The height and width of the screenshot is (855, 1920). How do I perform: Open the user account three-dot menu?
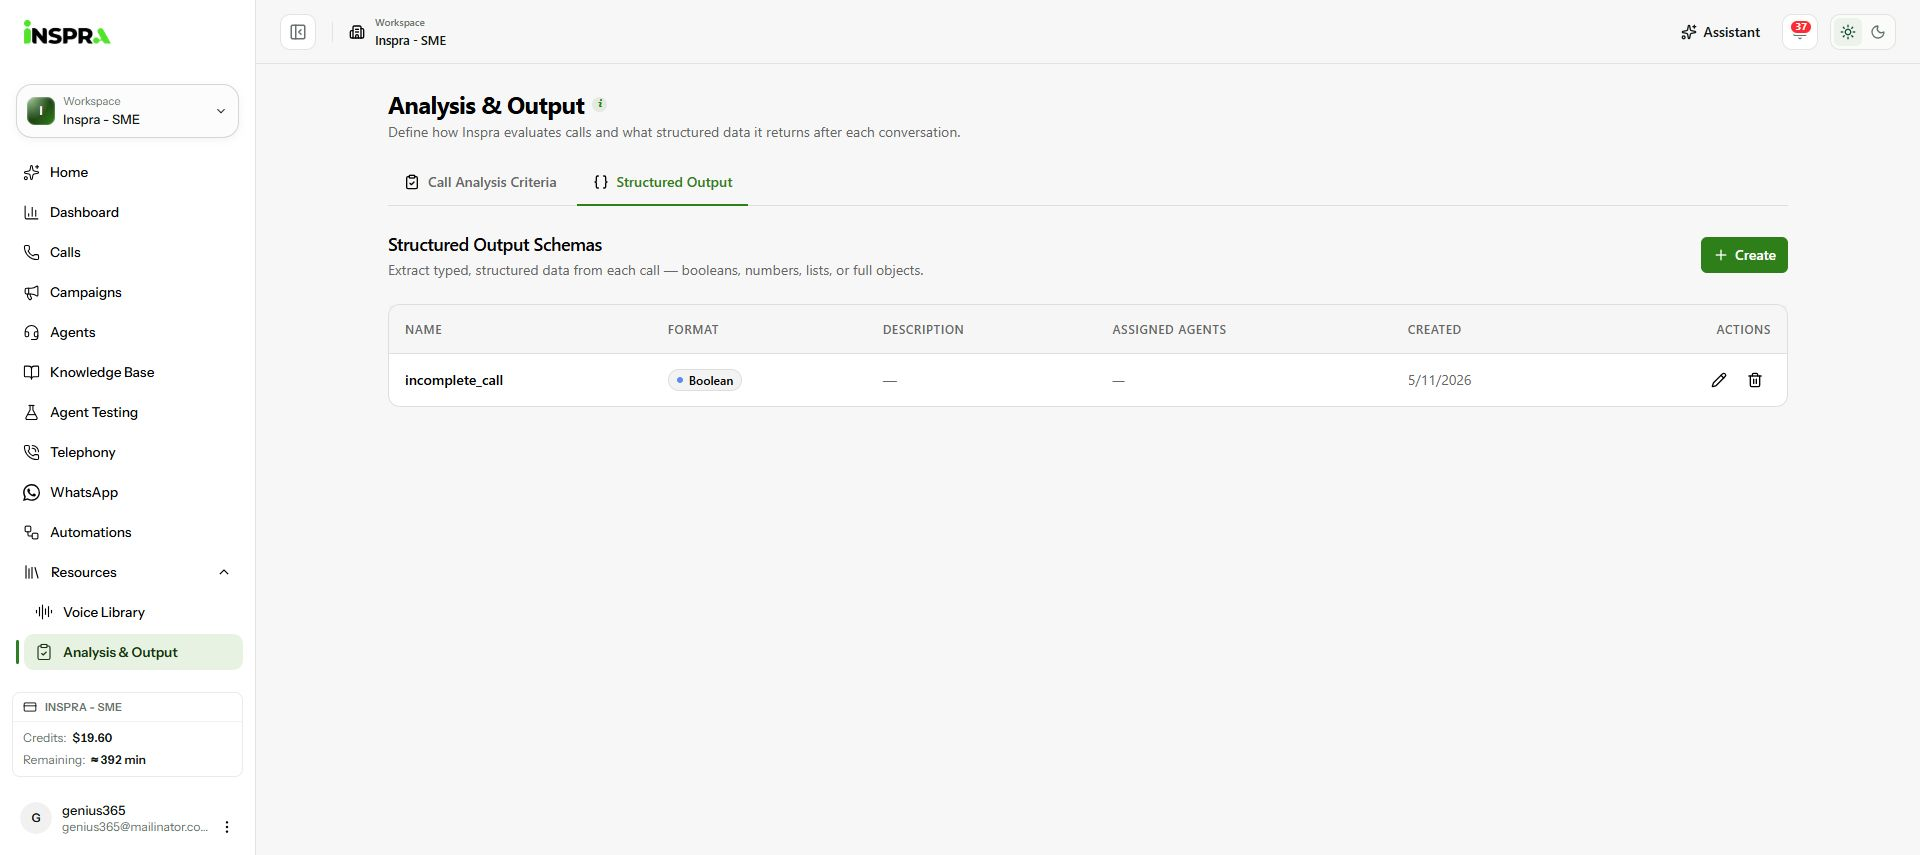point(227,827)
